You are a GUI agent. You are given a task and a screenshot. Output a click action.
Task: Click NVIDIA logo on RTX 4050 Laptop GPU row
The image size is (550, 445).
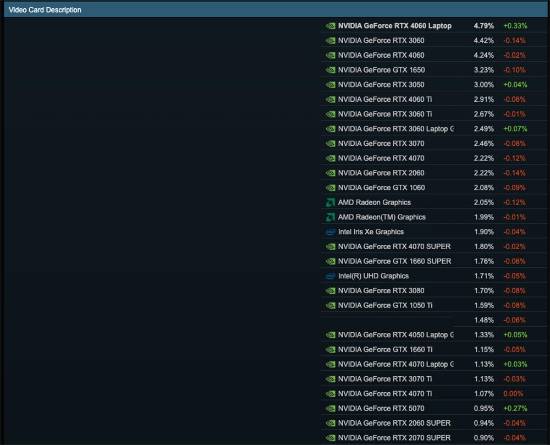click(330, 335)
